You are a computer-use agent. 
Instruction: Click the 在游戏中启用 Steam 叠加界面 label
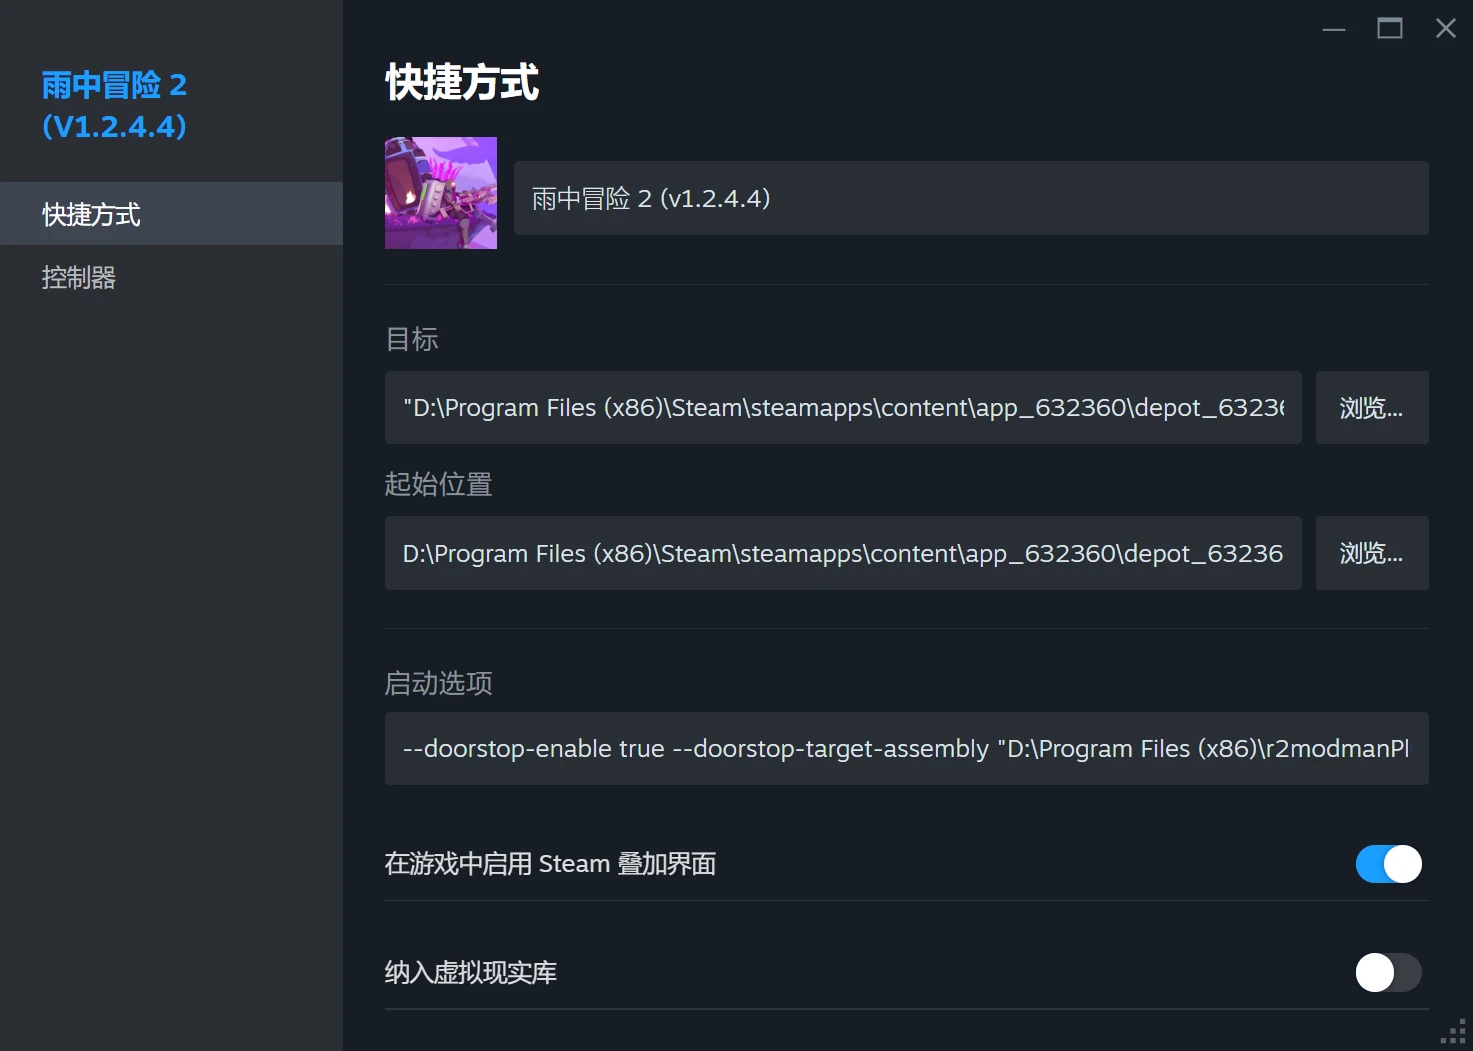coord(551,864)
